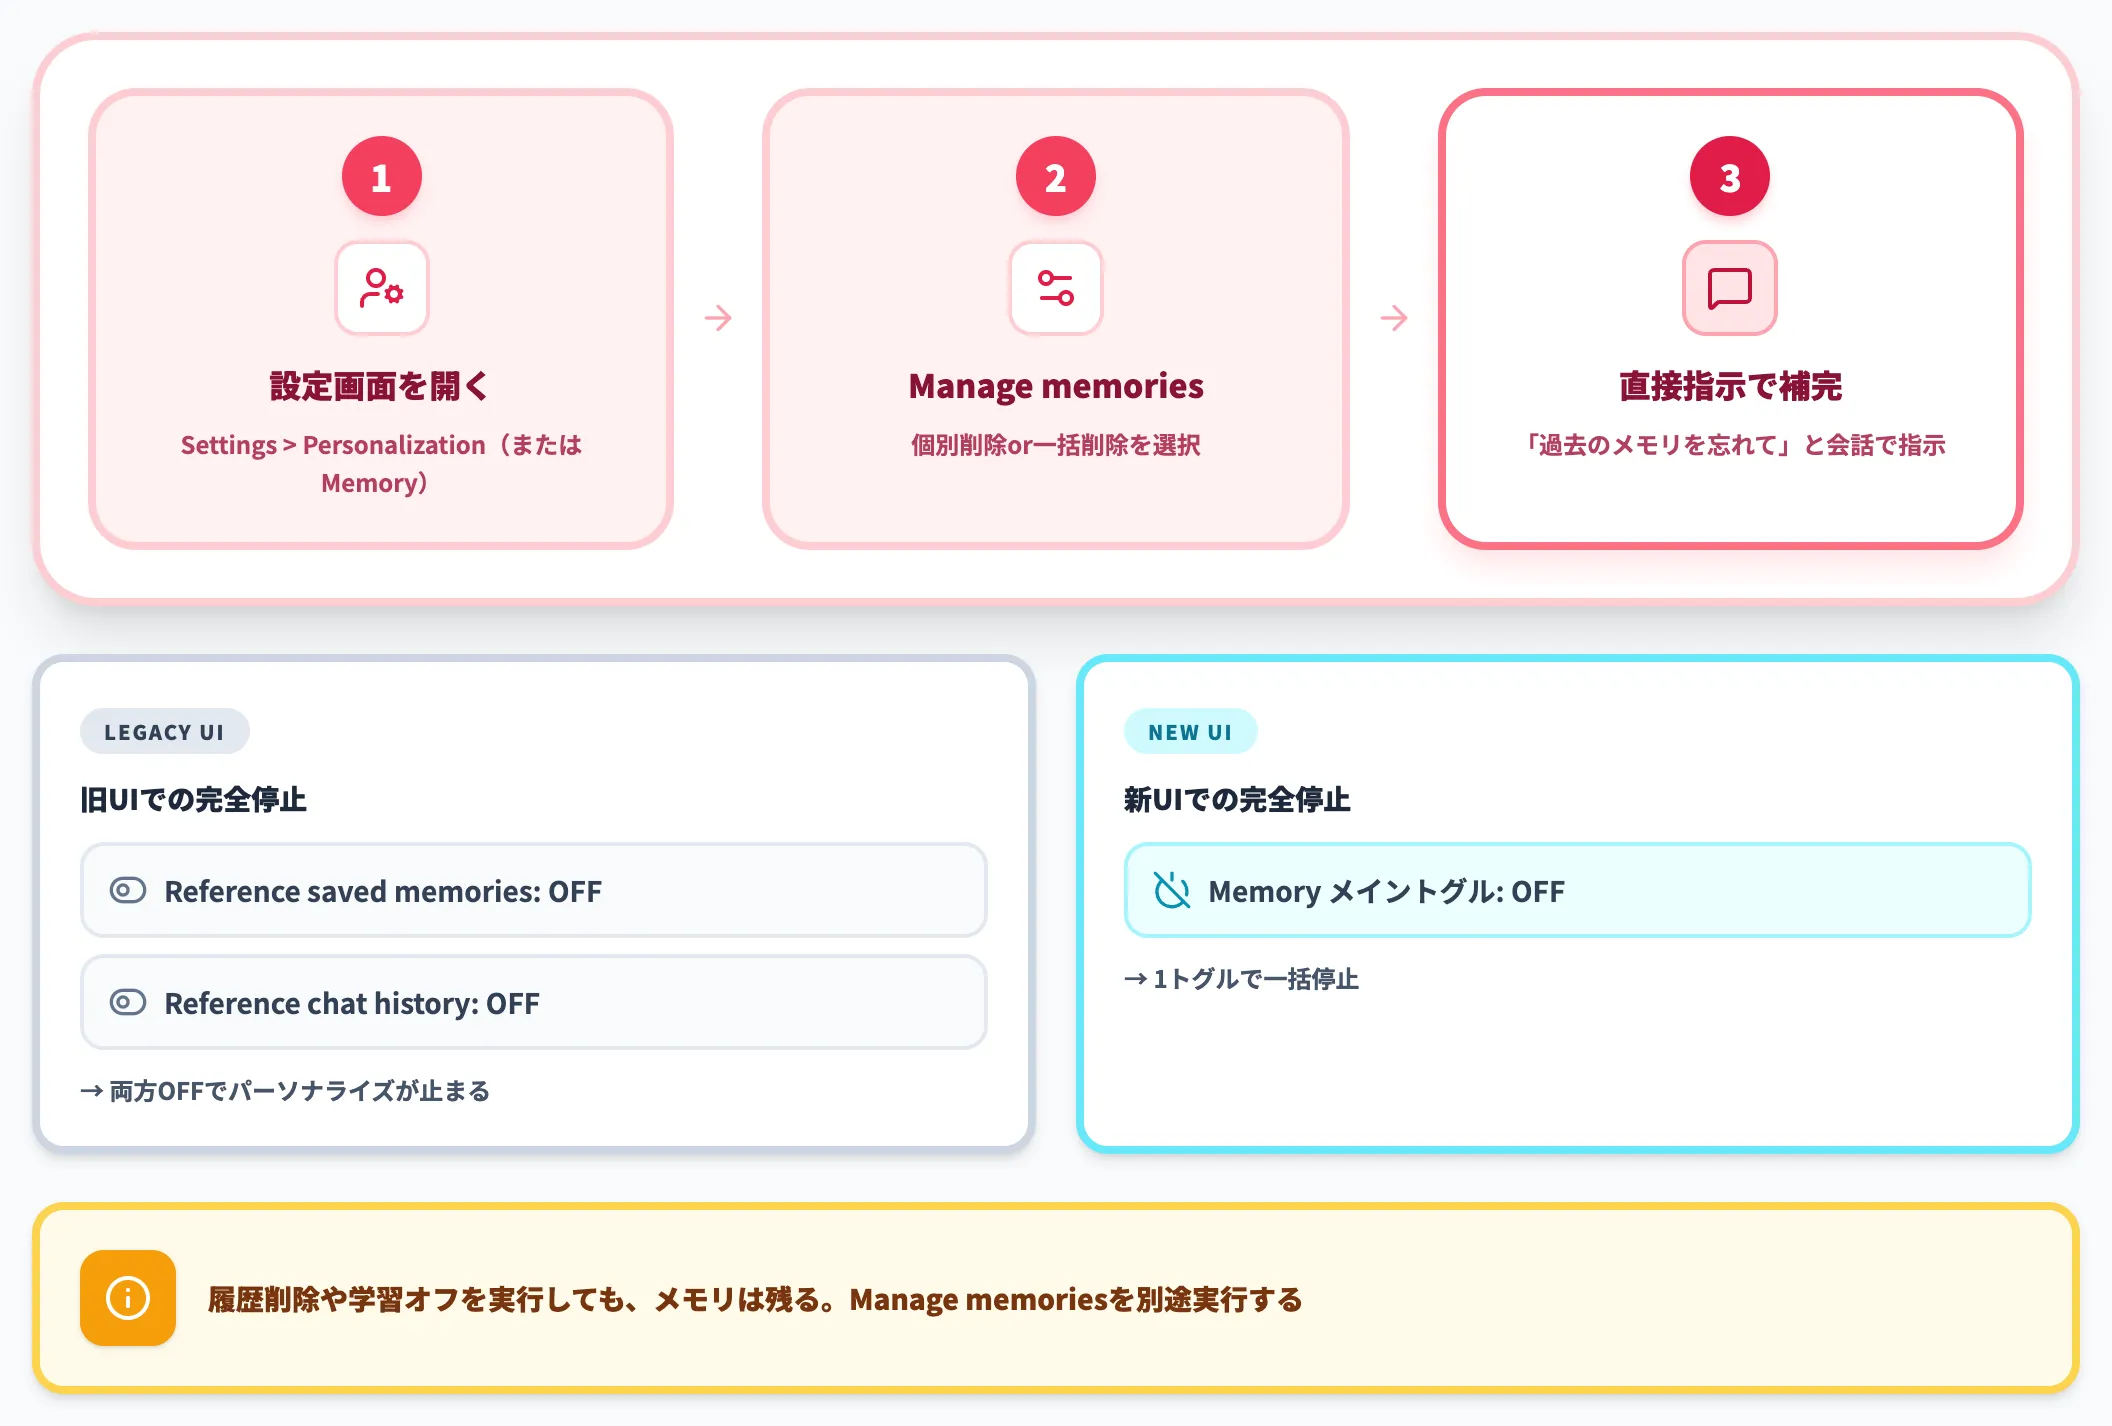This screenshot has width=2112, height=1426.
Task: Click the NEW UI badge
Action: (1190, 732)
